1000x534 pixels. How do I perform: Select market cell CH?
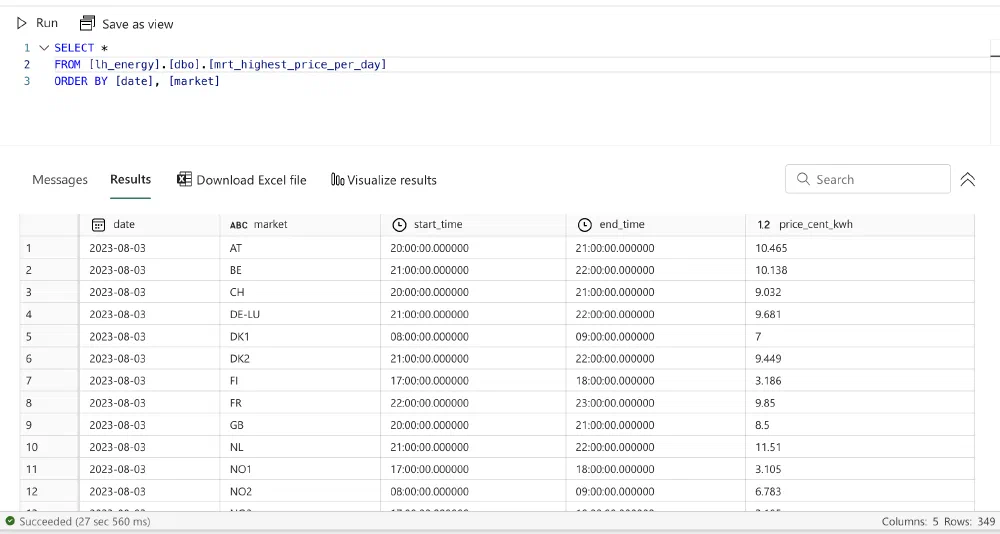coord(300,292)
